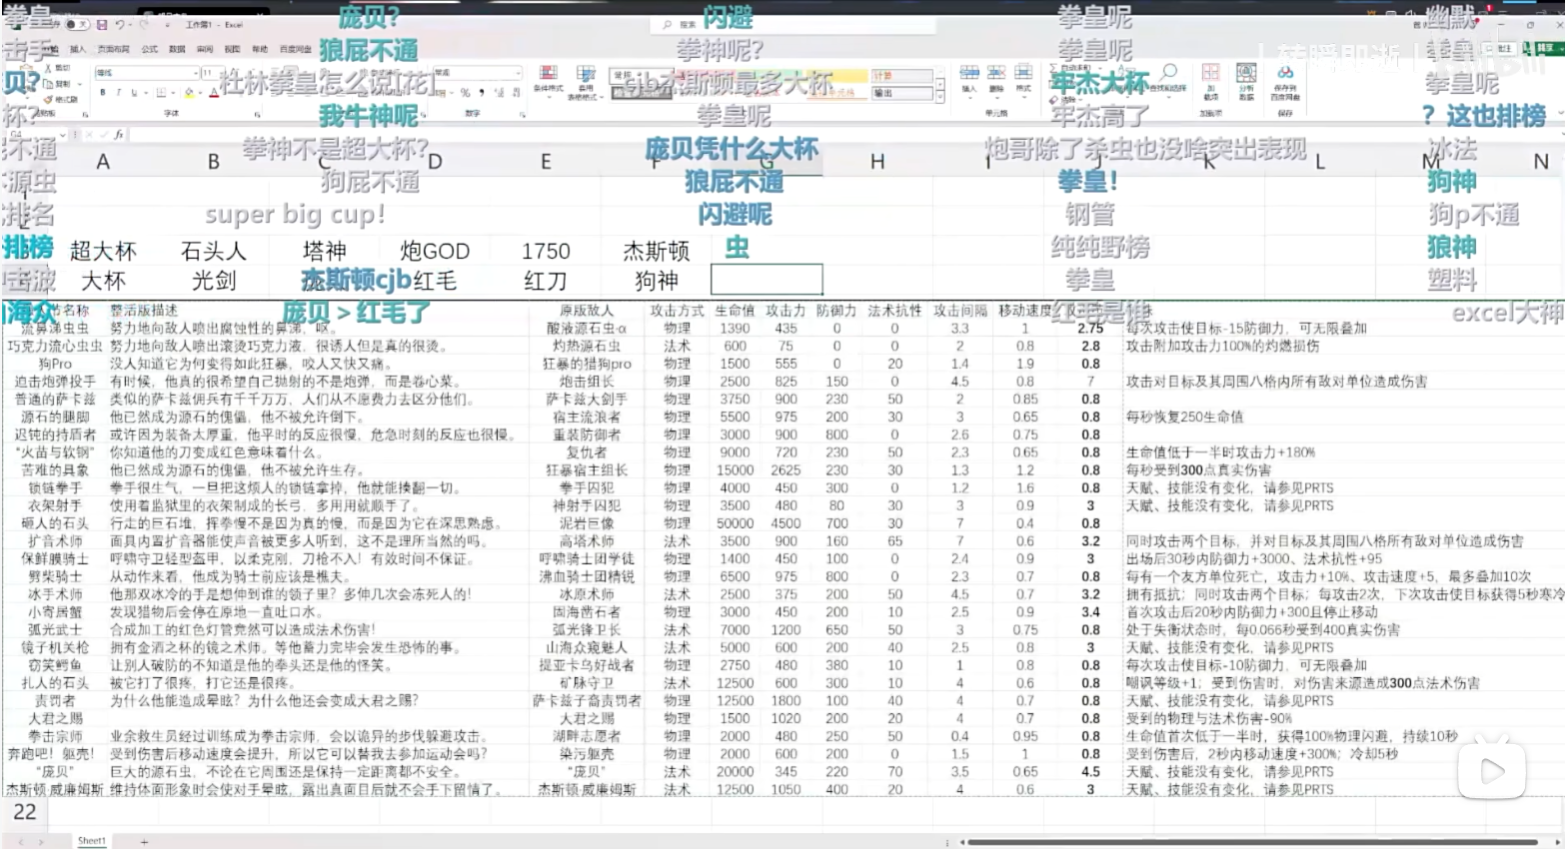Click the video play overlay button
Image resolution: width=1565 pixels, height=849 pixels.
[1491, 770]
